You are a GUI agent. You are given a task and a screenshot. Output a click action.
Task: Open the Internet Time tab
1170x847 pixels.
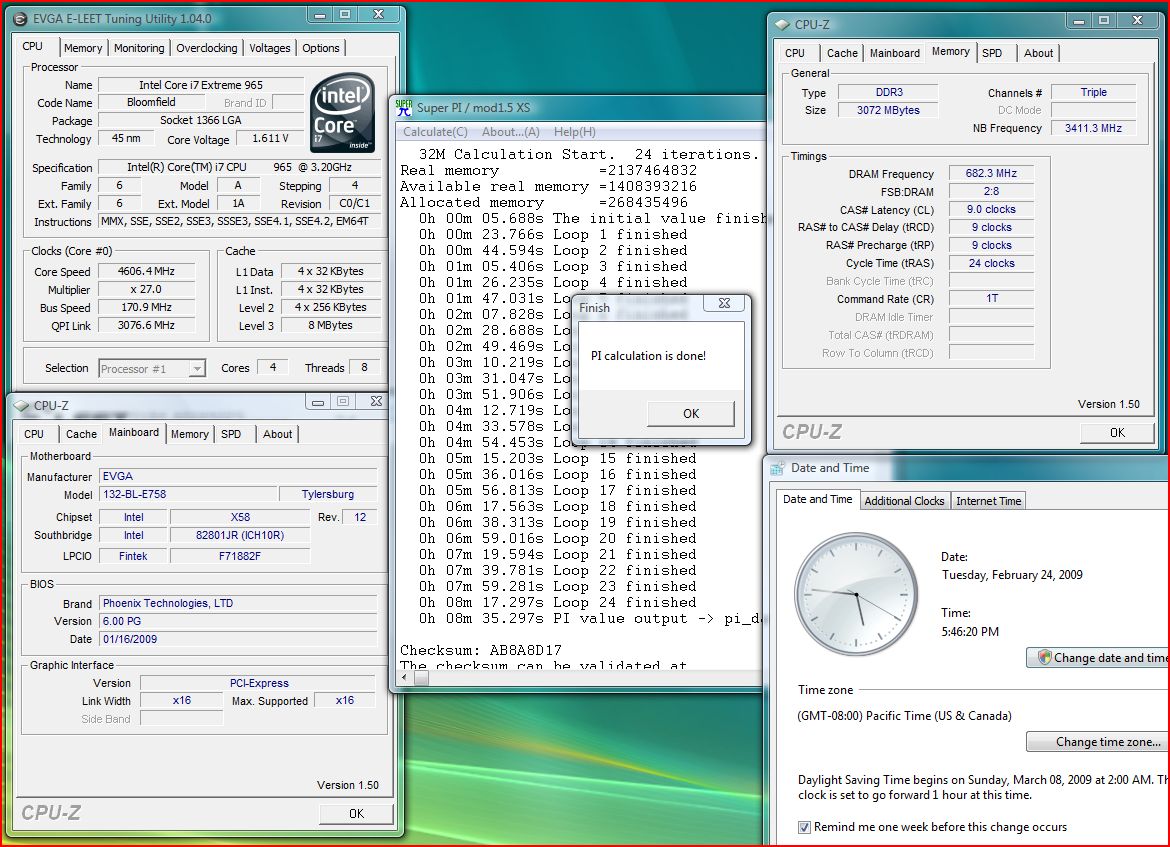tap(989, 501)
